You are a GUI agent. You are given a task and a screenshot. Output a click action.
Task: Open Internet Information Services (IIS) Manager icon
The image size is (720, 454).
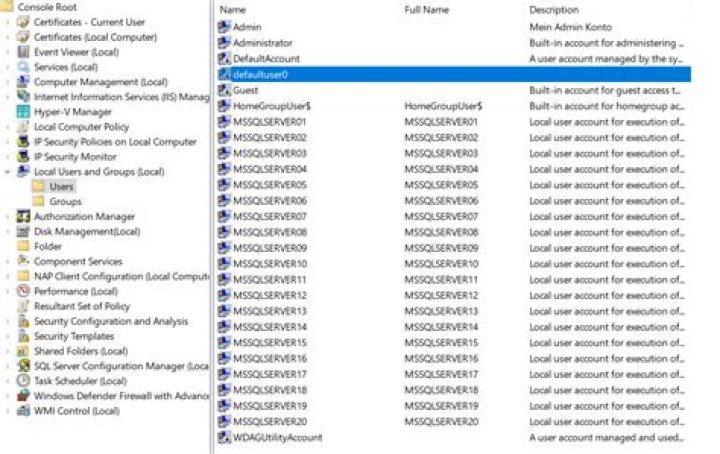tap(23, 97)
